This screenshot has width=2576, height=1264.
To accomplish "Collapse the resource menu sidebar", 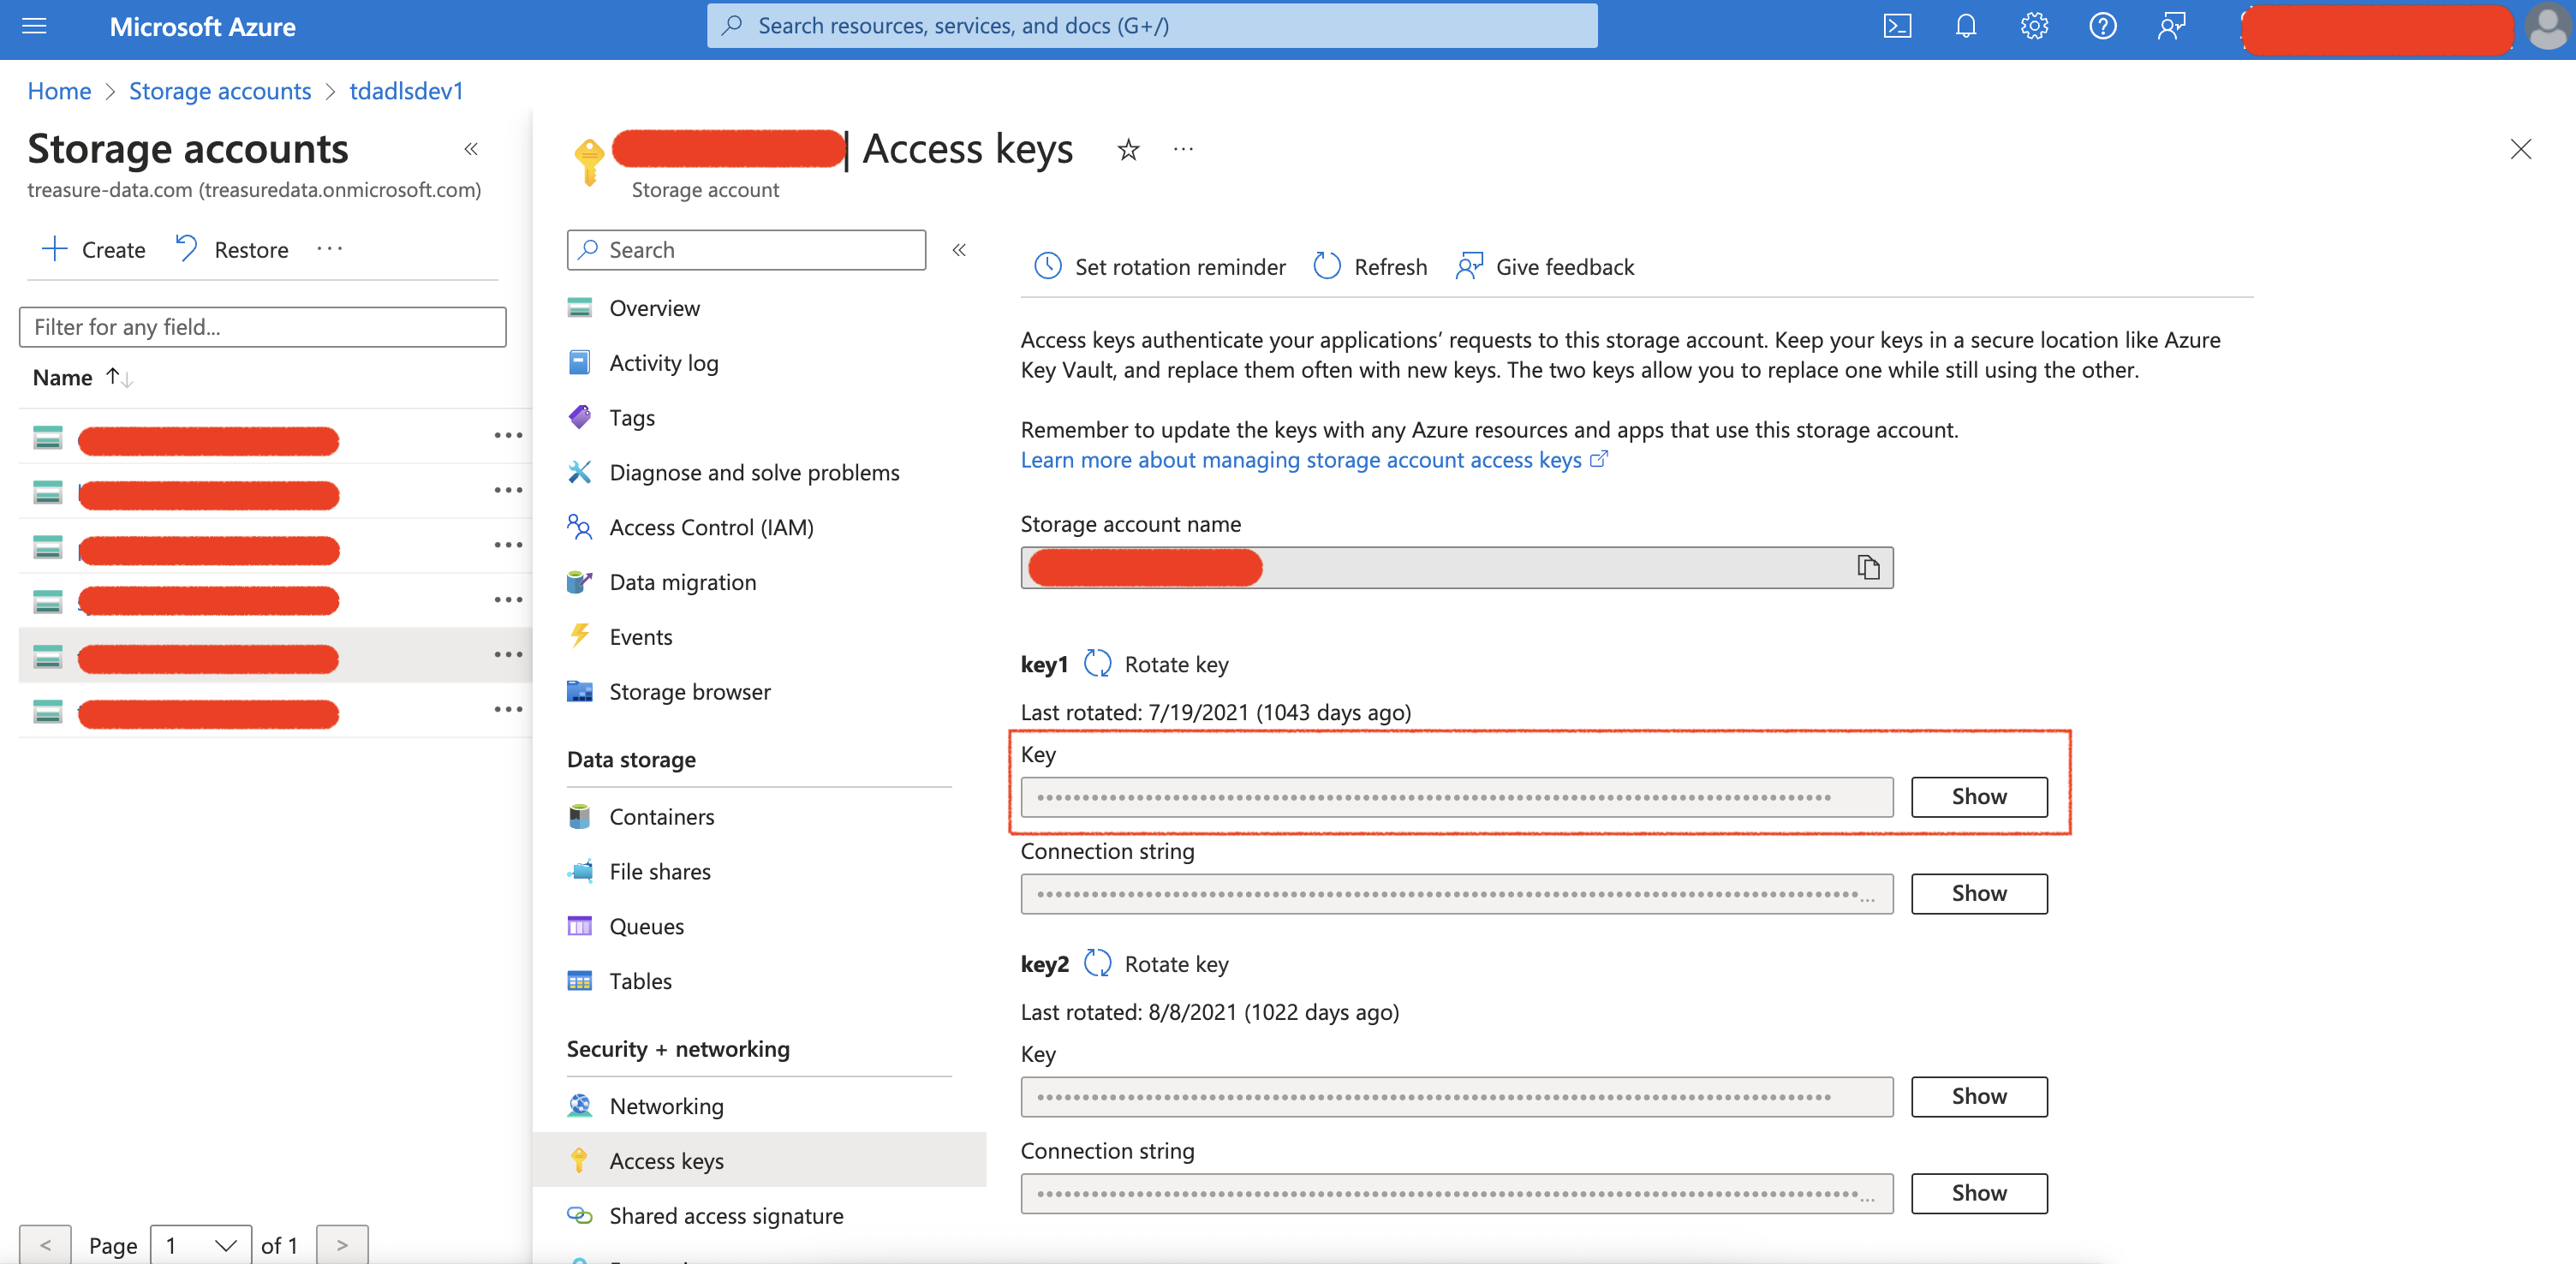I will click(x=959, y=250).
